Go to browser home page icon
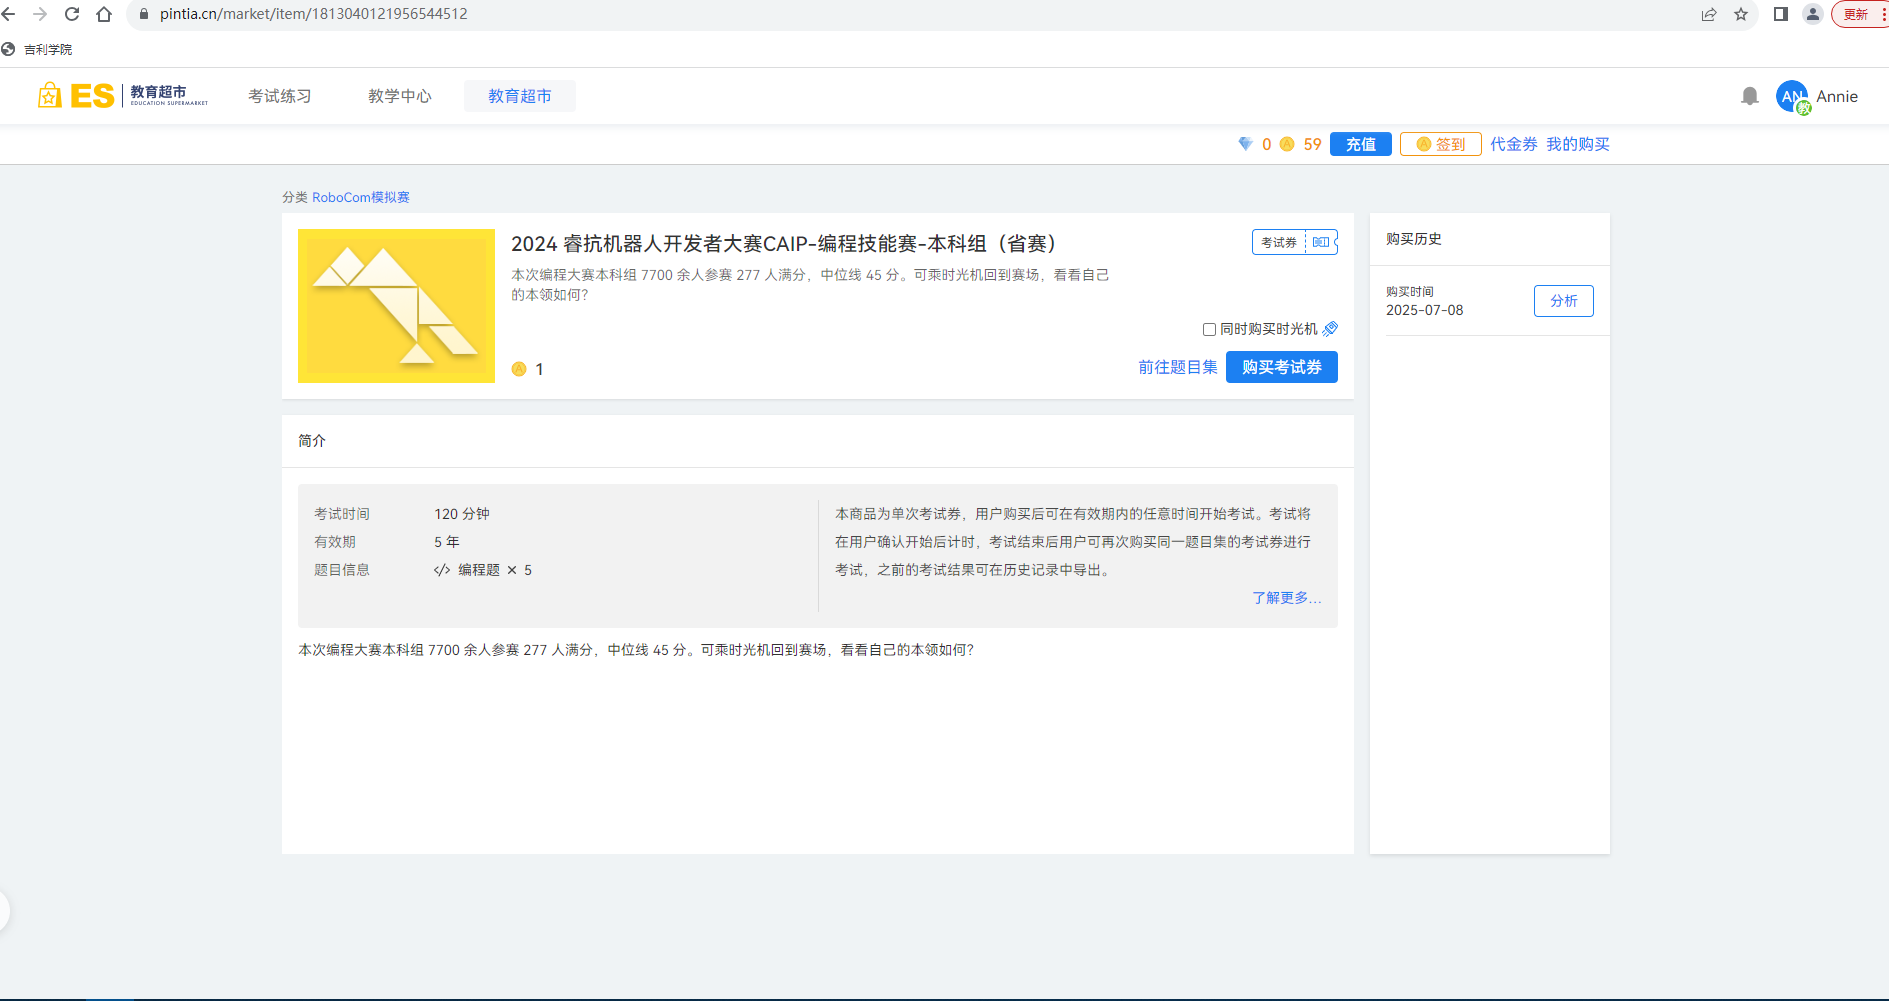 coord(104,14)
